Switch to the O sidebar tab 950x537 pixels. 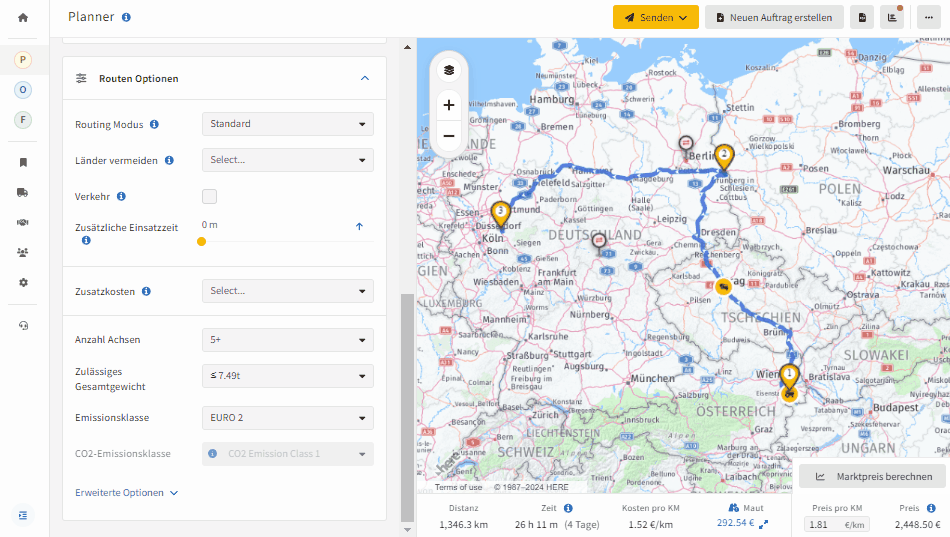(x=23, y=90)
